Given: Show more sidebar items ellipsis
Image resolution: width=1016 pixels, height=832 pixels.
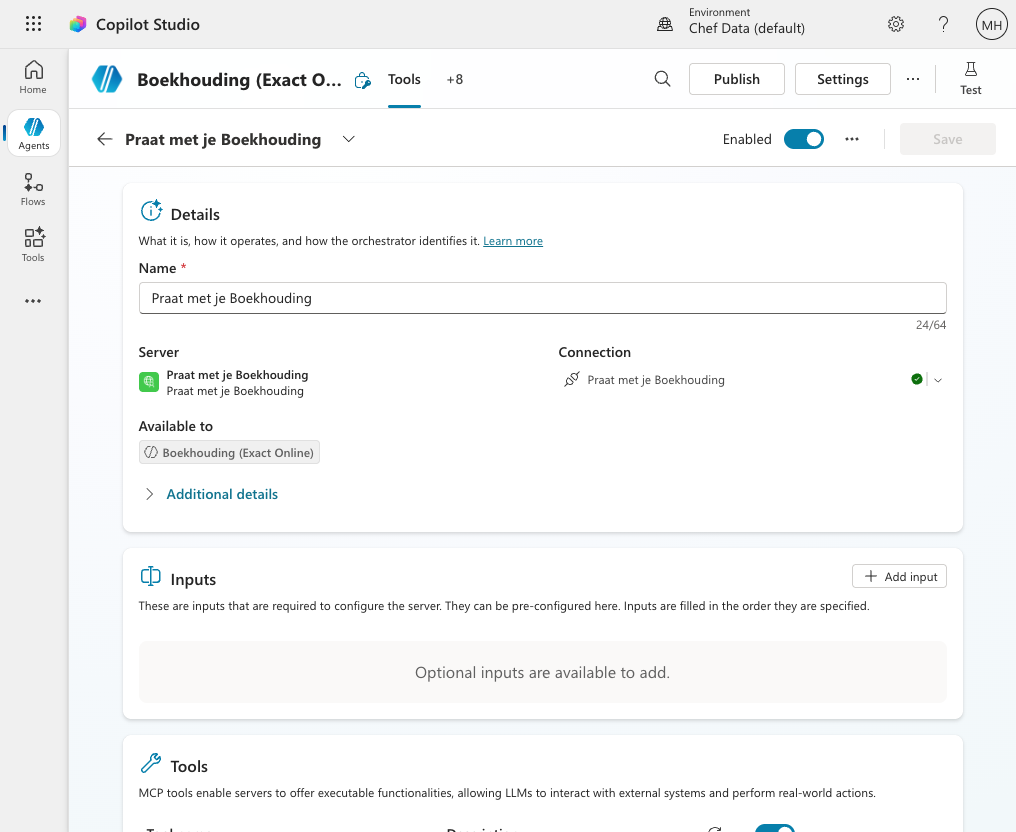Looking at the screenshot, I should point(33,301).
